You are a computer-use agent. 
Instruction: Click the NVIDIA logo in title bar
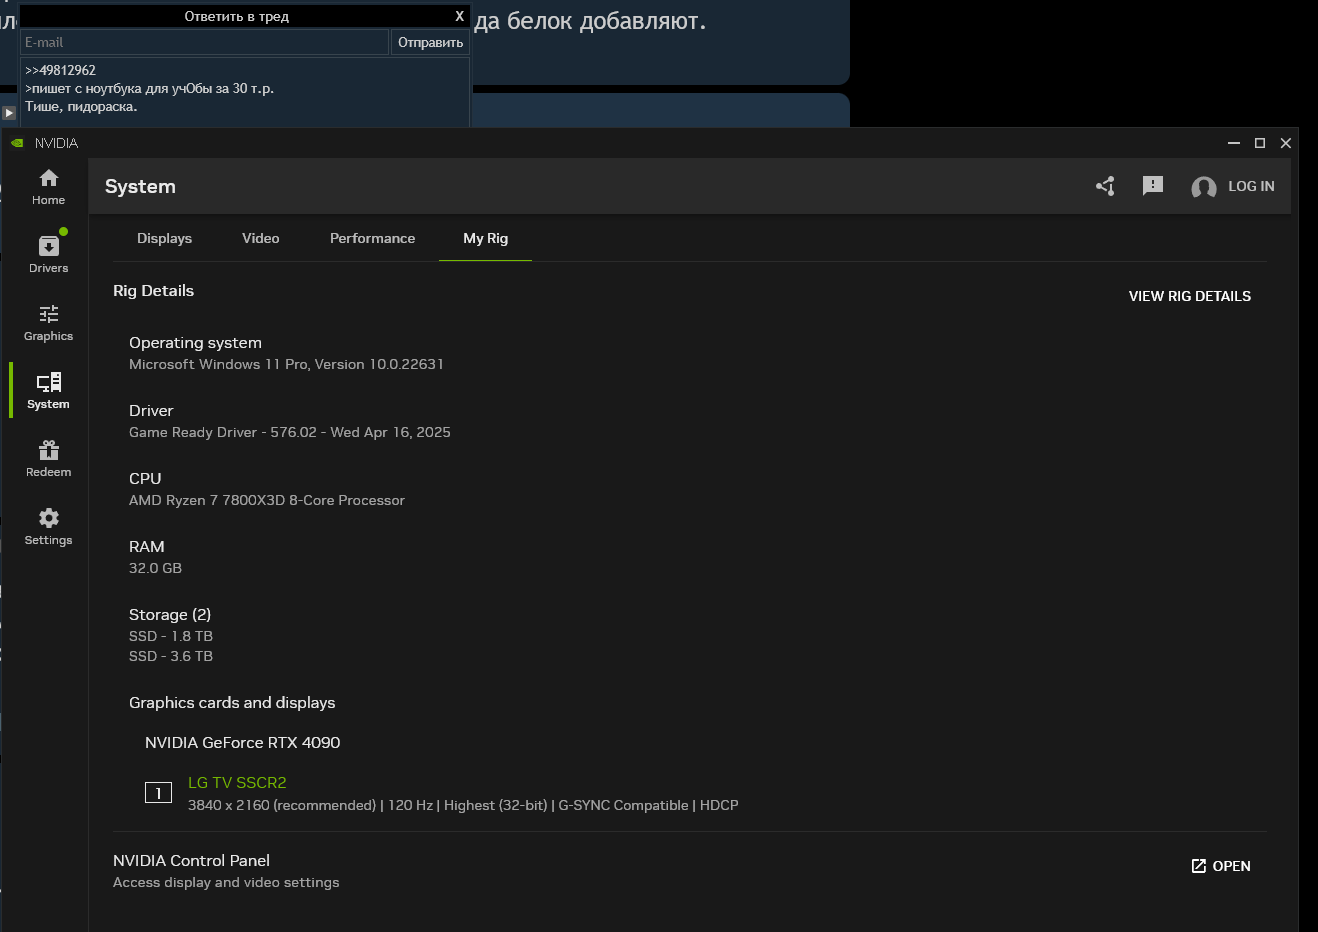[x=17, y=143]
